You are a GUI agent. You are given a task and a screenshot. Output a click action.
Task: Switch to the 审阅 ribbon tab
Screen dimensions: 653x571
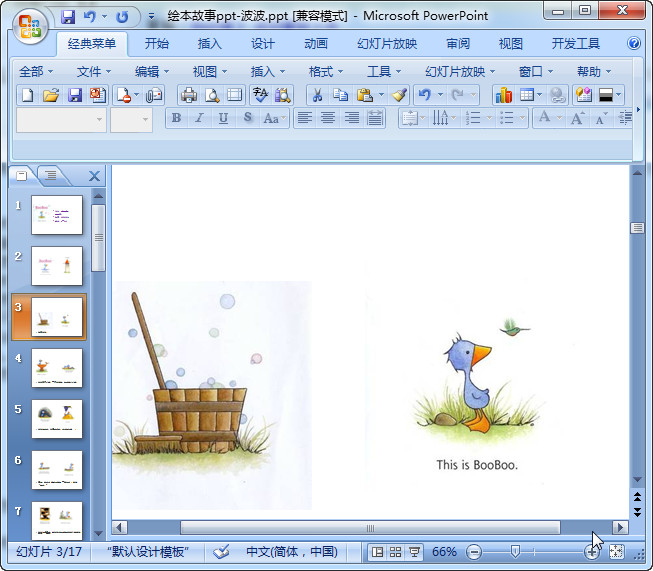(458, 44)
